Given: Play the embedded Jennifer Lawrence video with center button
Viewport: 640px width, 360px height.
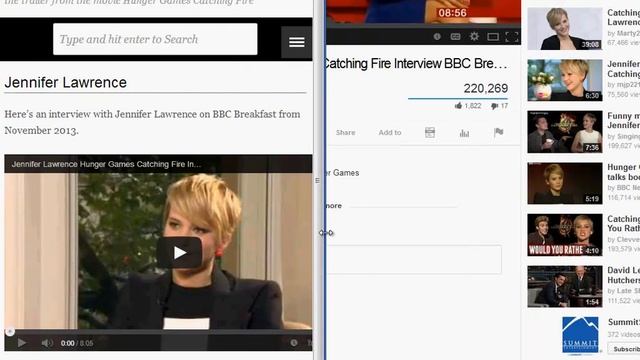Looking at the screenshot, I should tap(179, 253).
